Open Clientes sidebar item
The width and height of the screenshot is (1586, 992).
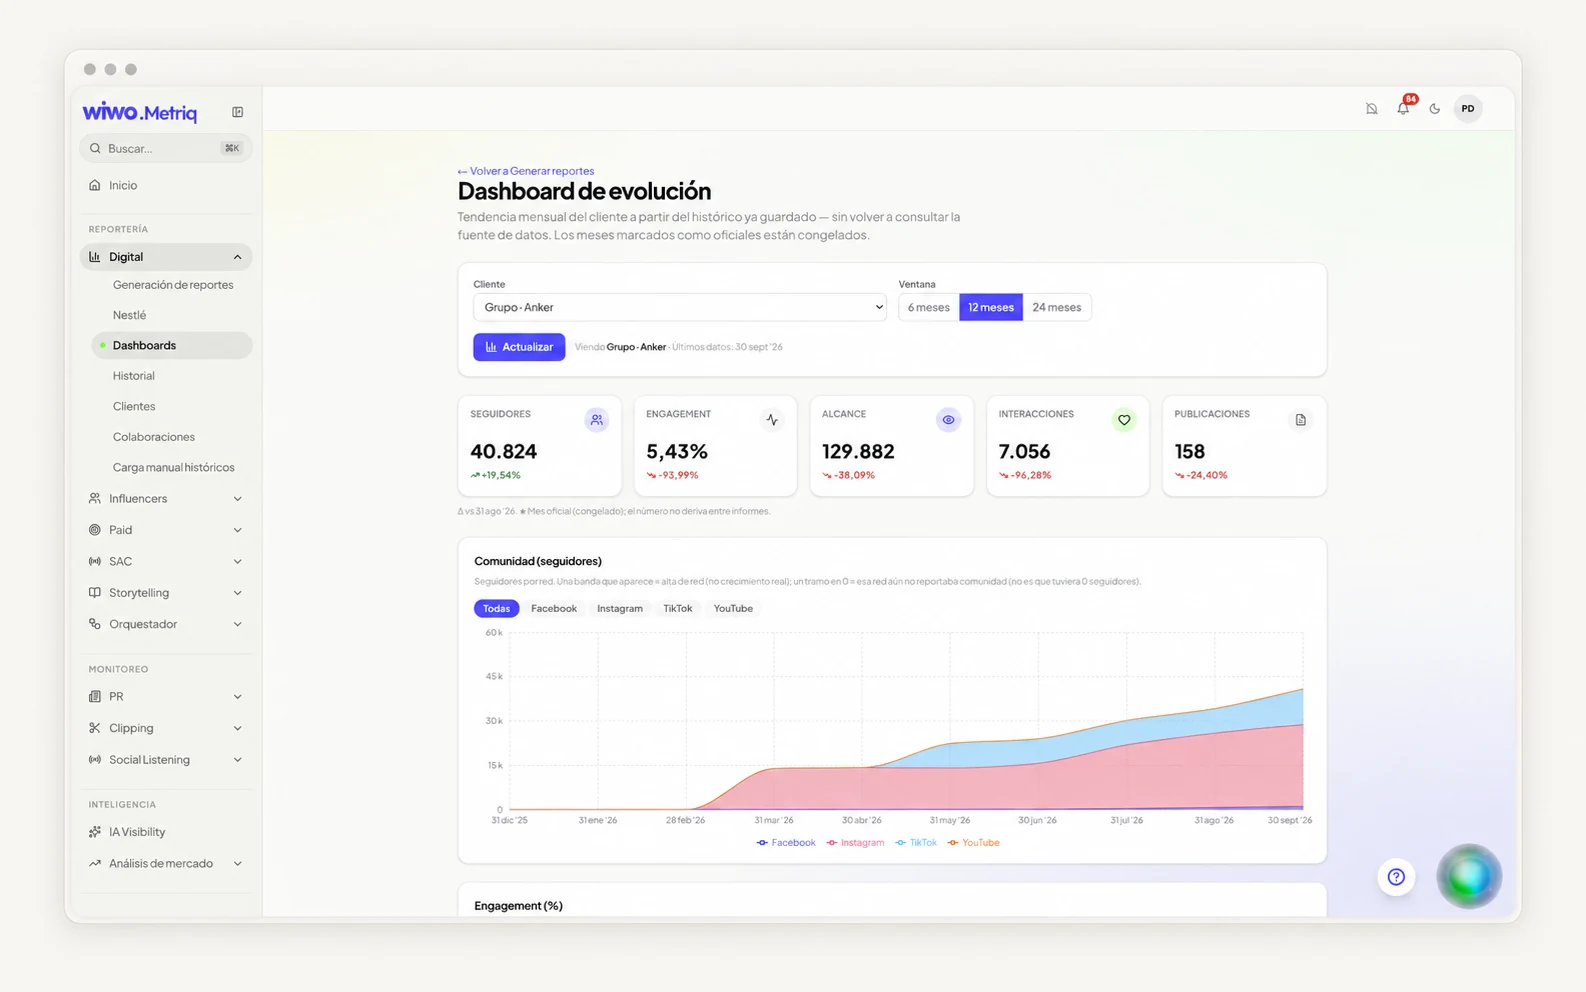coord(172,406)
